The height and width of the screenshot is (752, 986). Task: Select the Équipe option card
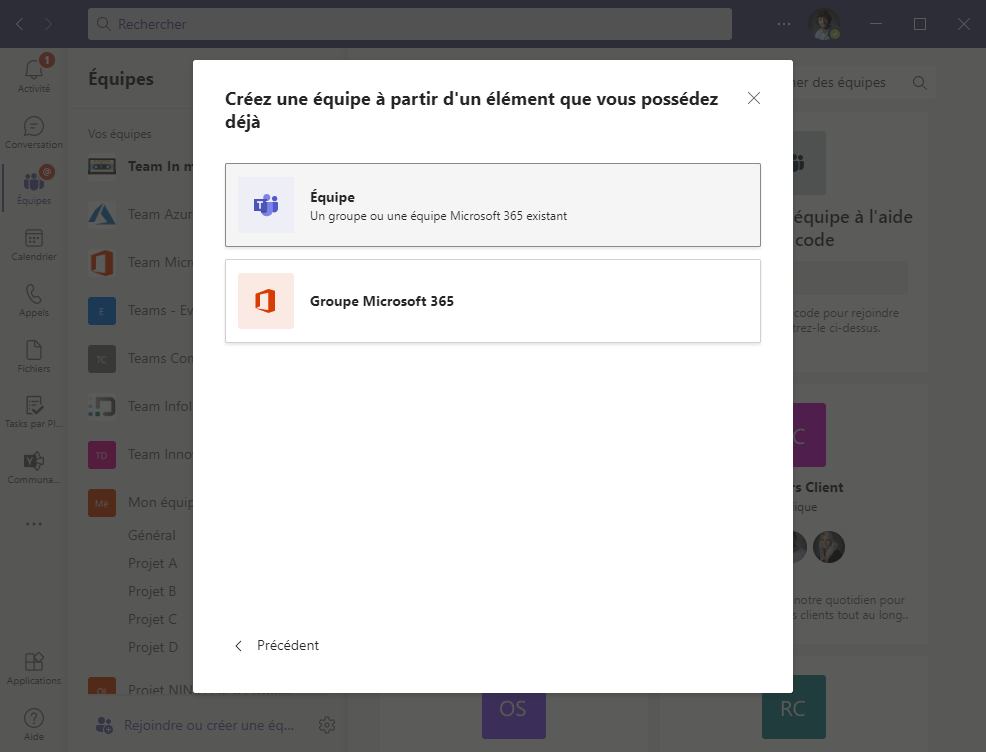point(492,205)
